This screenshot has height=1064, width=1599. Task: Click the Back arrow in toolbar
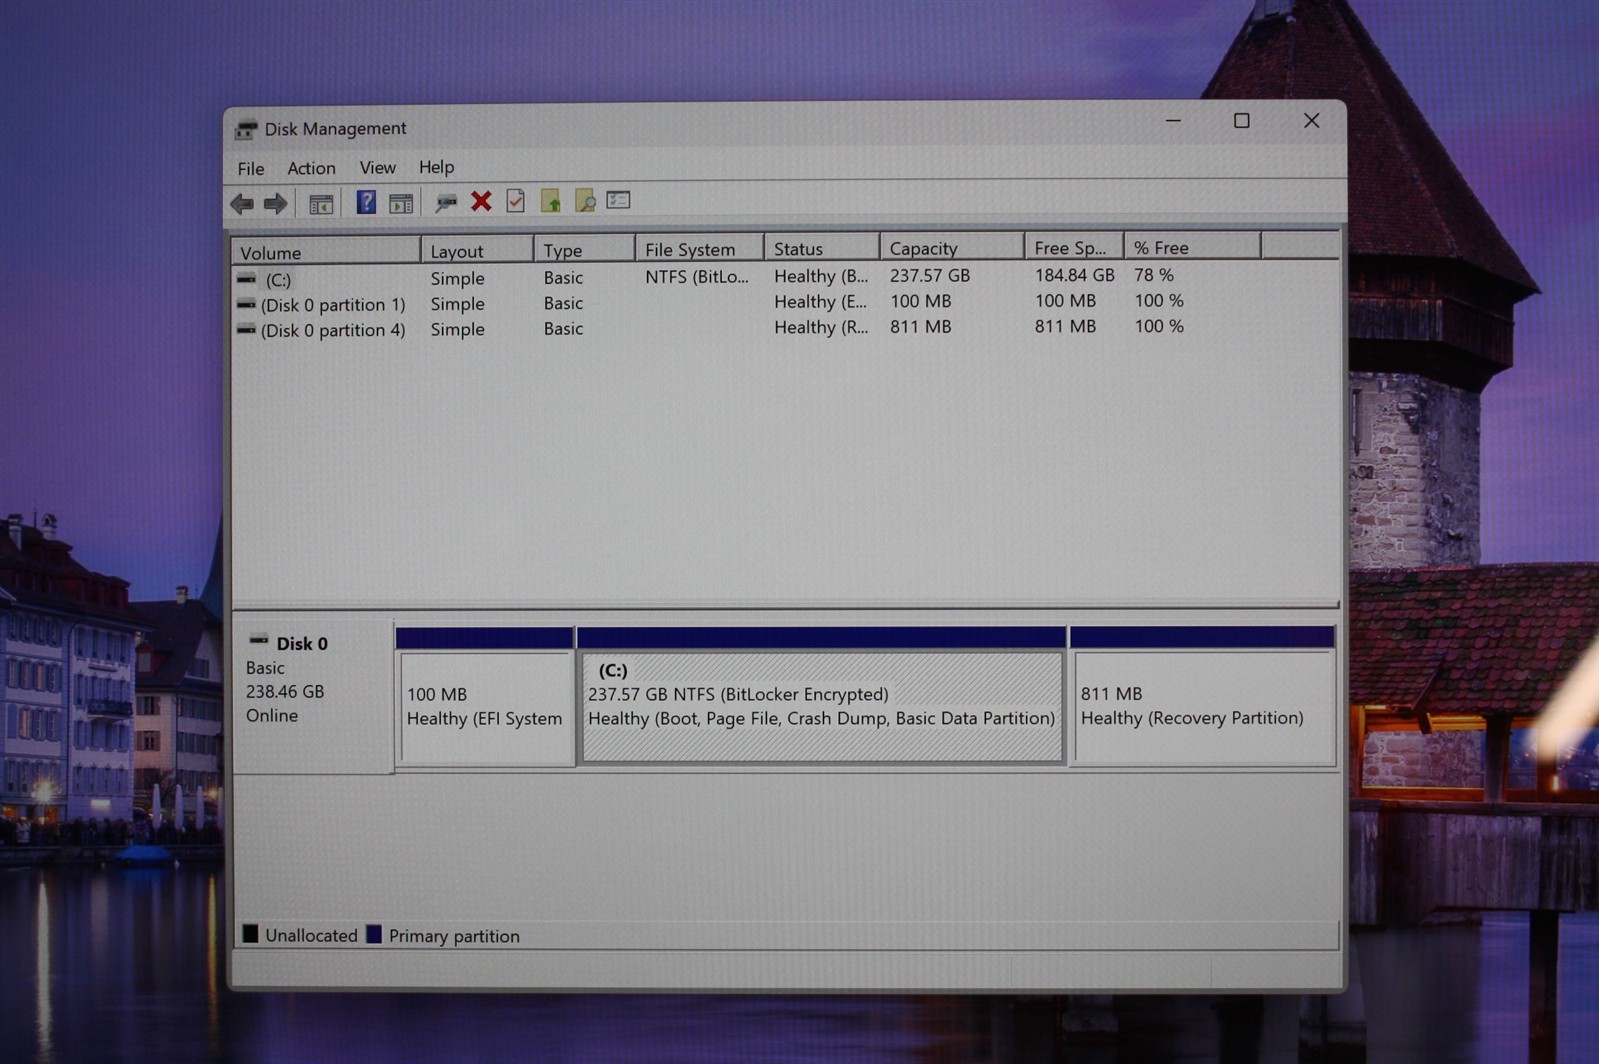coord(242,204)
